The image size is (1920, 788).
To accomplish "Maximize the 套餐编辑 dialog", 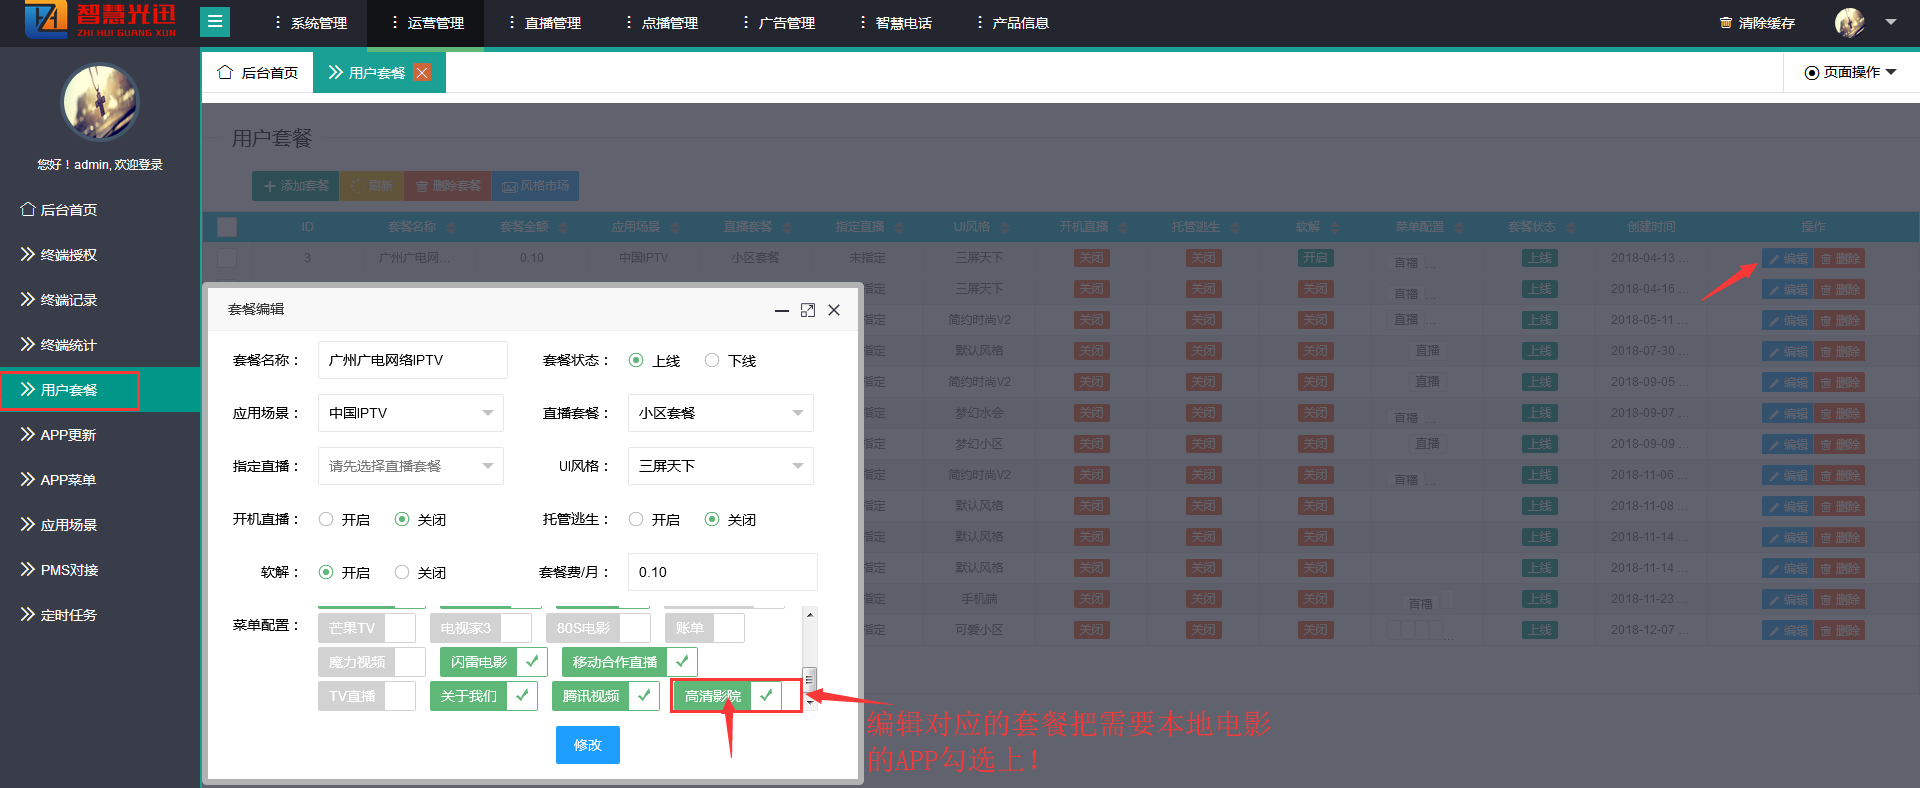I will tap(808, 310).
